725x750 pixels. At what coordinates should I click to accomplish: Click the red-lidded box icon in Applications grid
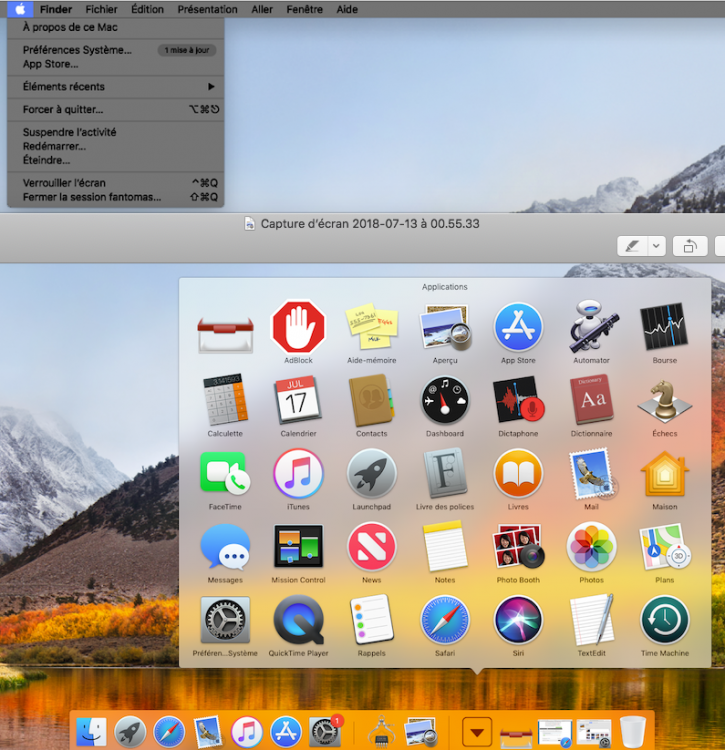(x=225, y=335)
